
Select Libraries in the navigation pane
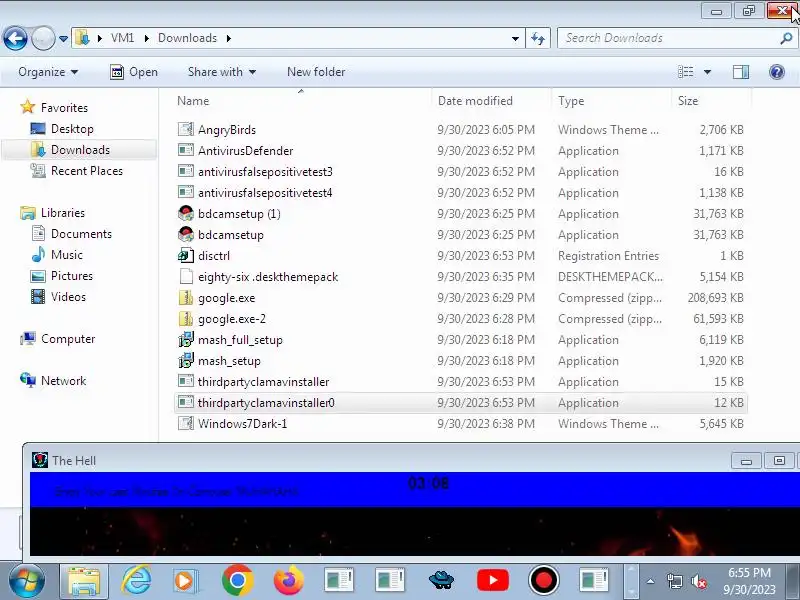pos(63,213)
